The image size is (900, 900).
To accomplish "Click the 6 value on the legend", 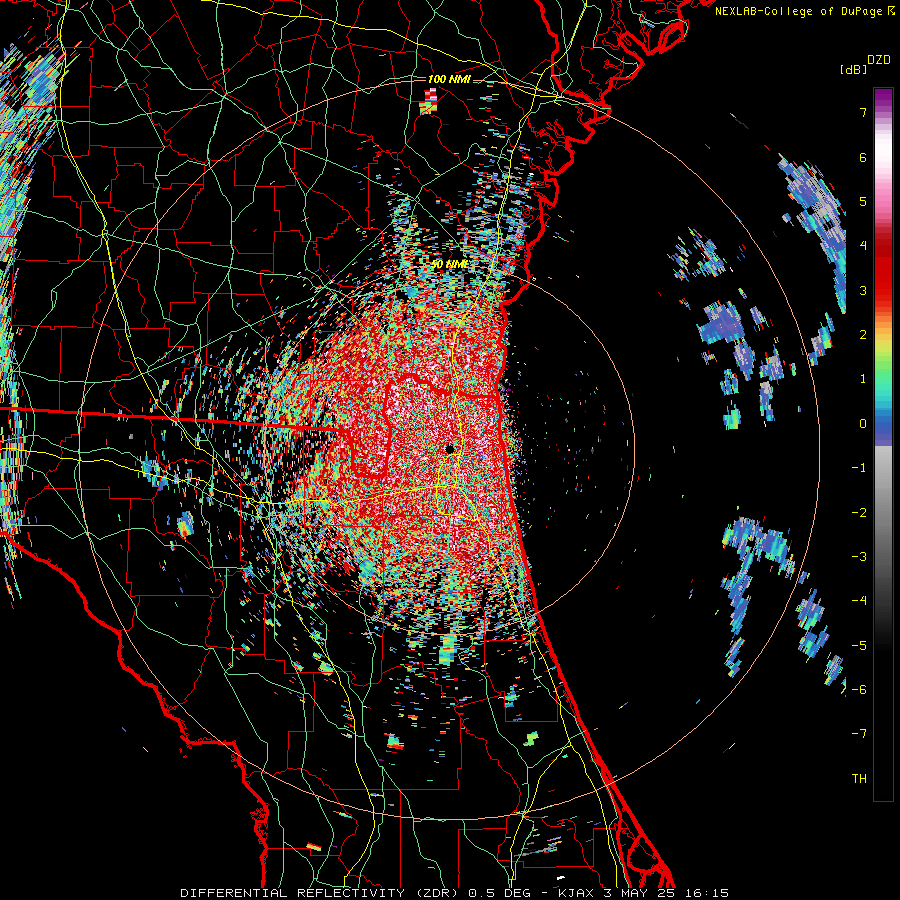I will coord(863,157).
